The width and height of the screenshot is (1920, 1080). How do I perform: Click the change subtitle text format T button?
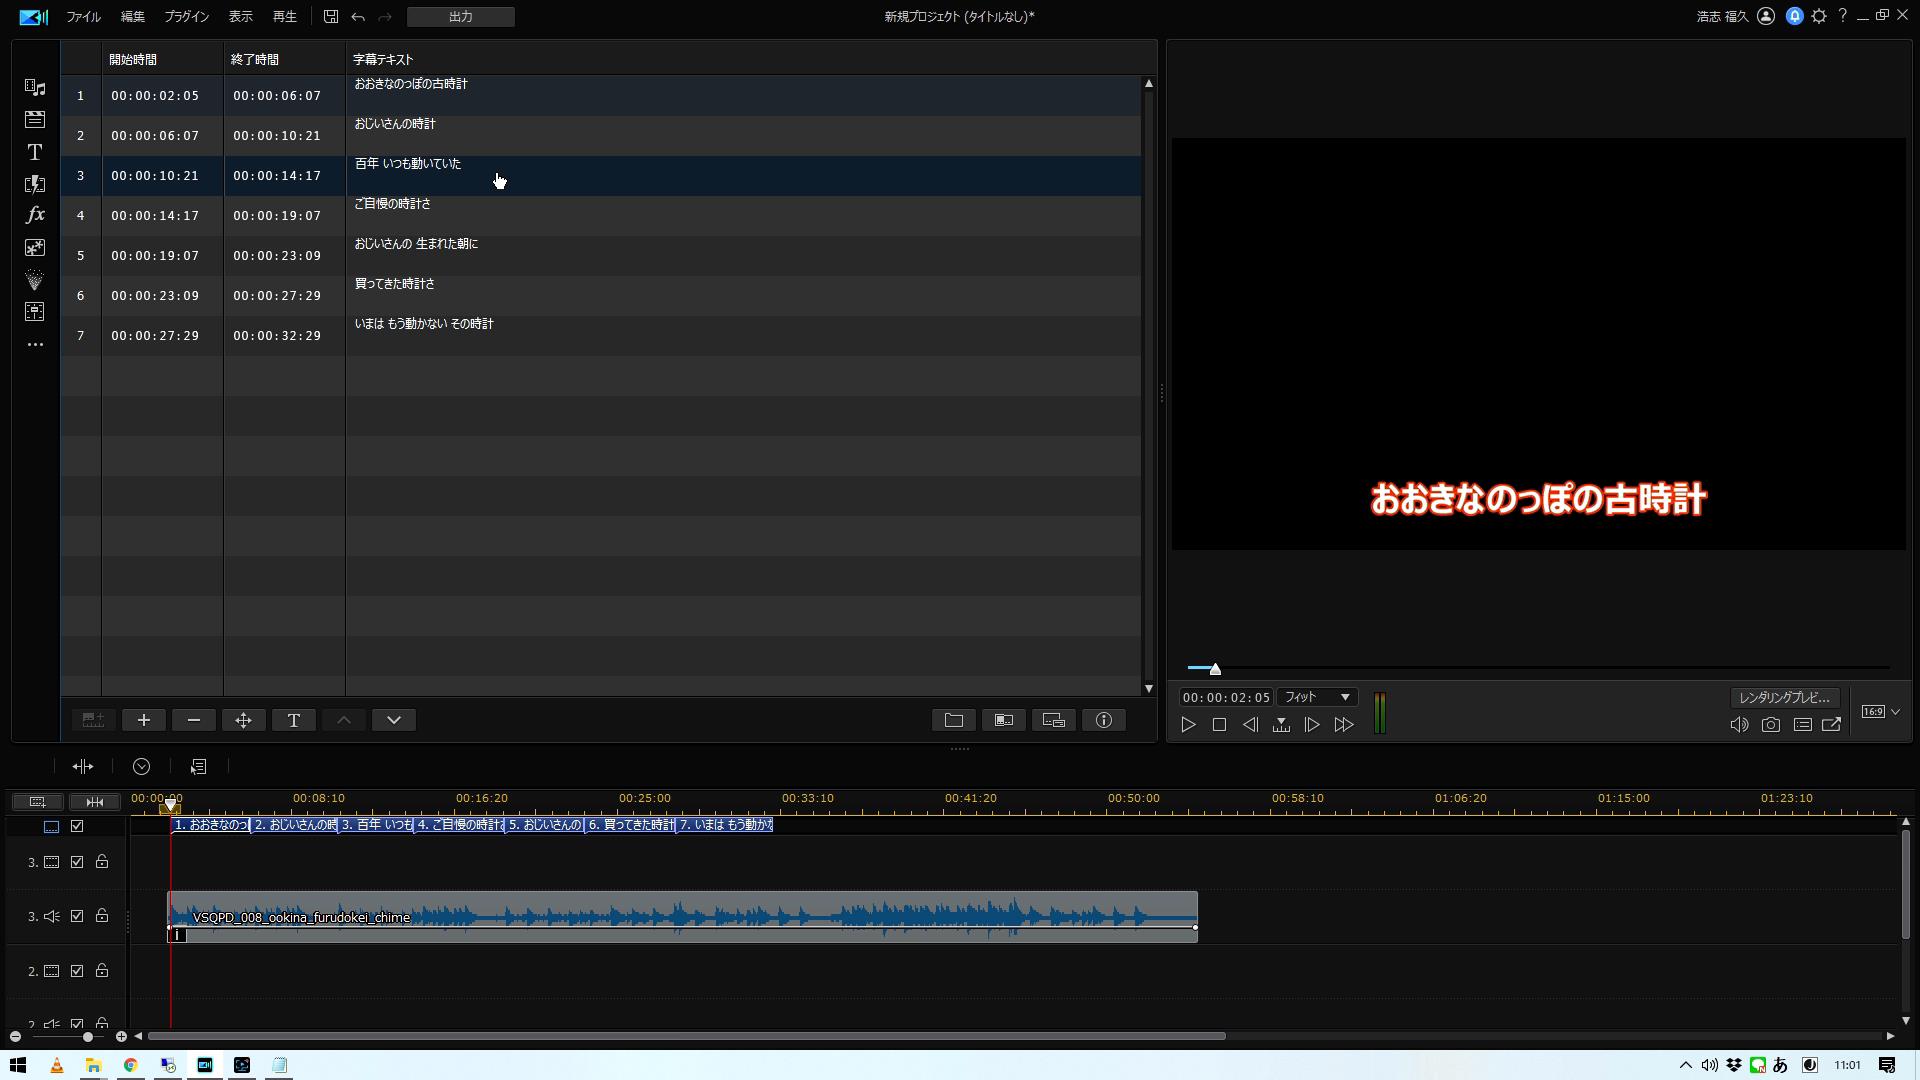coord(294,720)
